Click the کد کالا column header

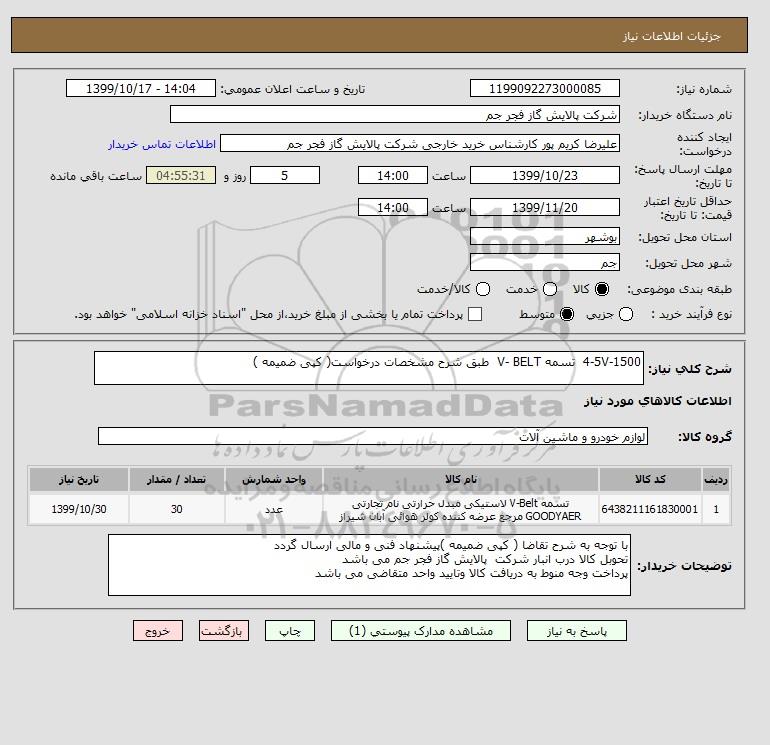click(x=650, y=479)
